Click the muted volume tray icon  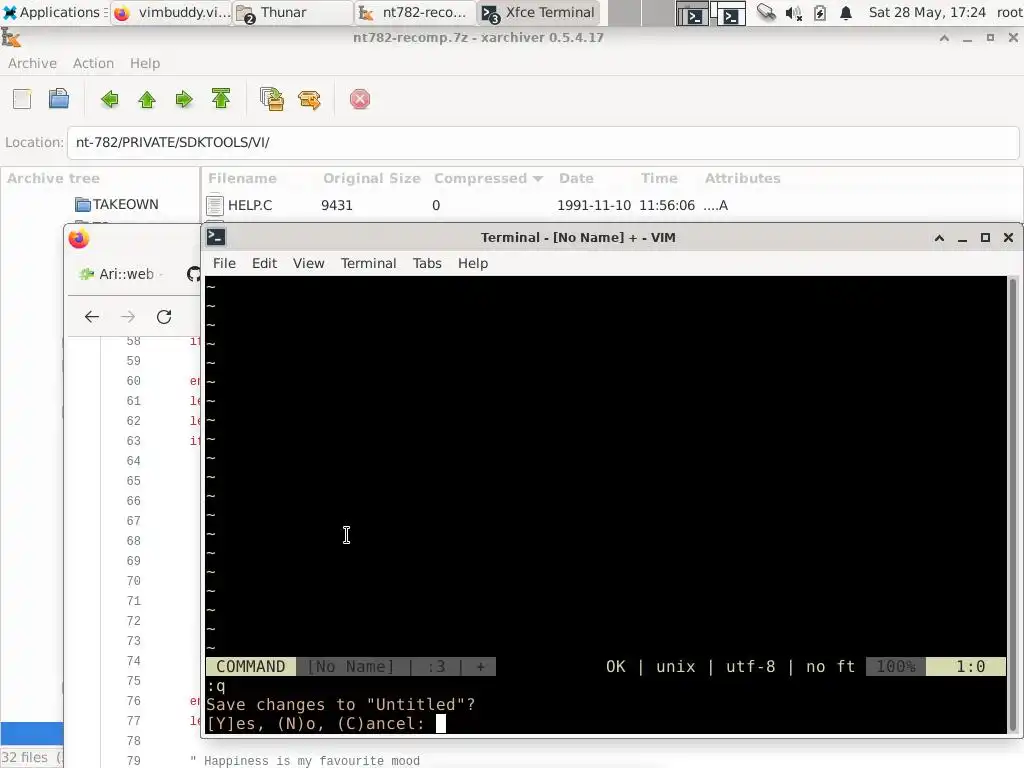793,12
